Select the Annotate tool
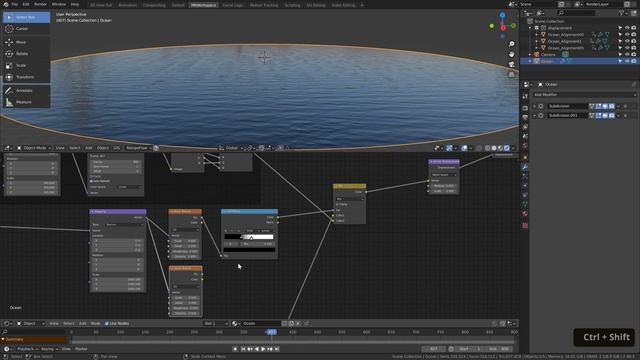Image resolution: width=640 pixels, height=360 pixels. point(27,90)
